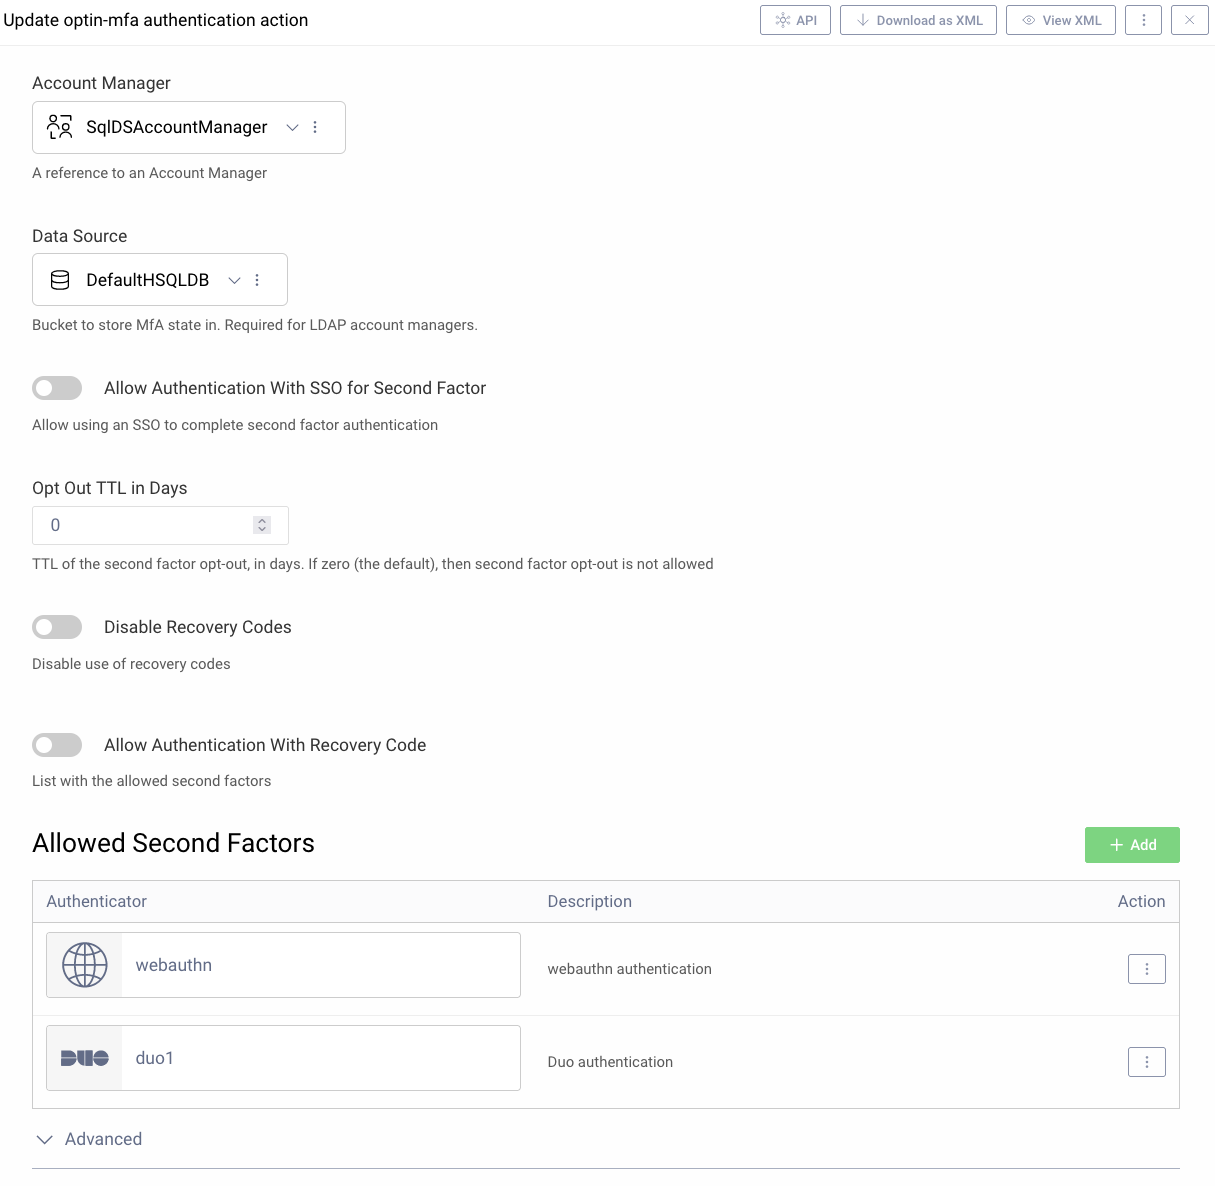Image resolution: width=1215 pixels, height=1186 pixels.
Task: Open the kebab menu beside DefaultHSQLDB
Action: 257,279
